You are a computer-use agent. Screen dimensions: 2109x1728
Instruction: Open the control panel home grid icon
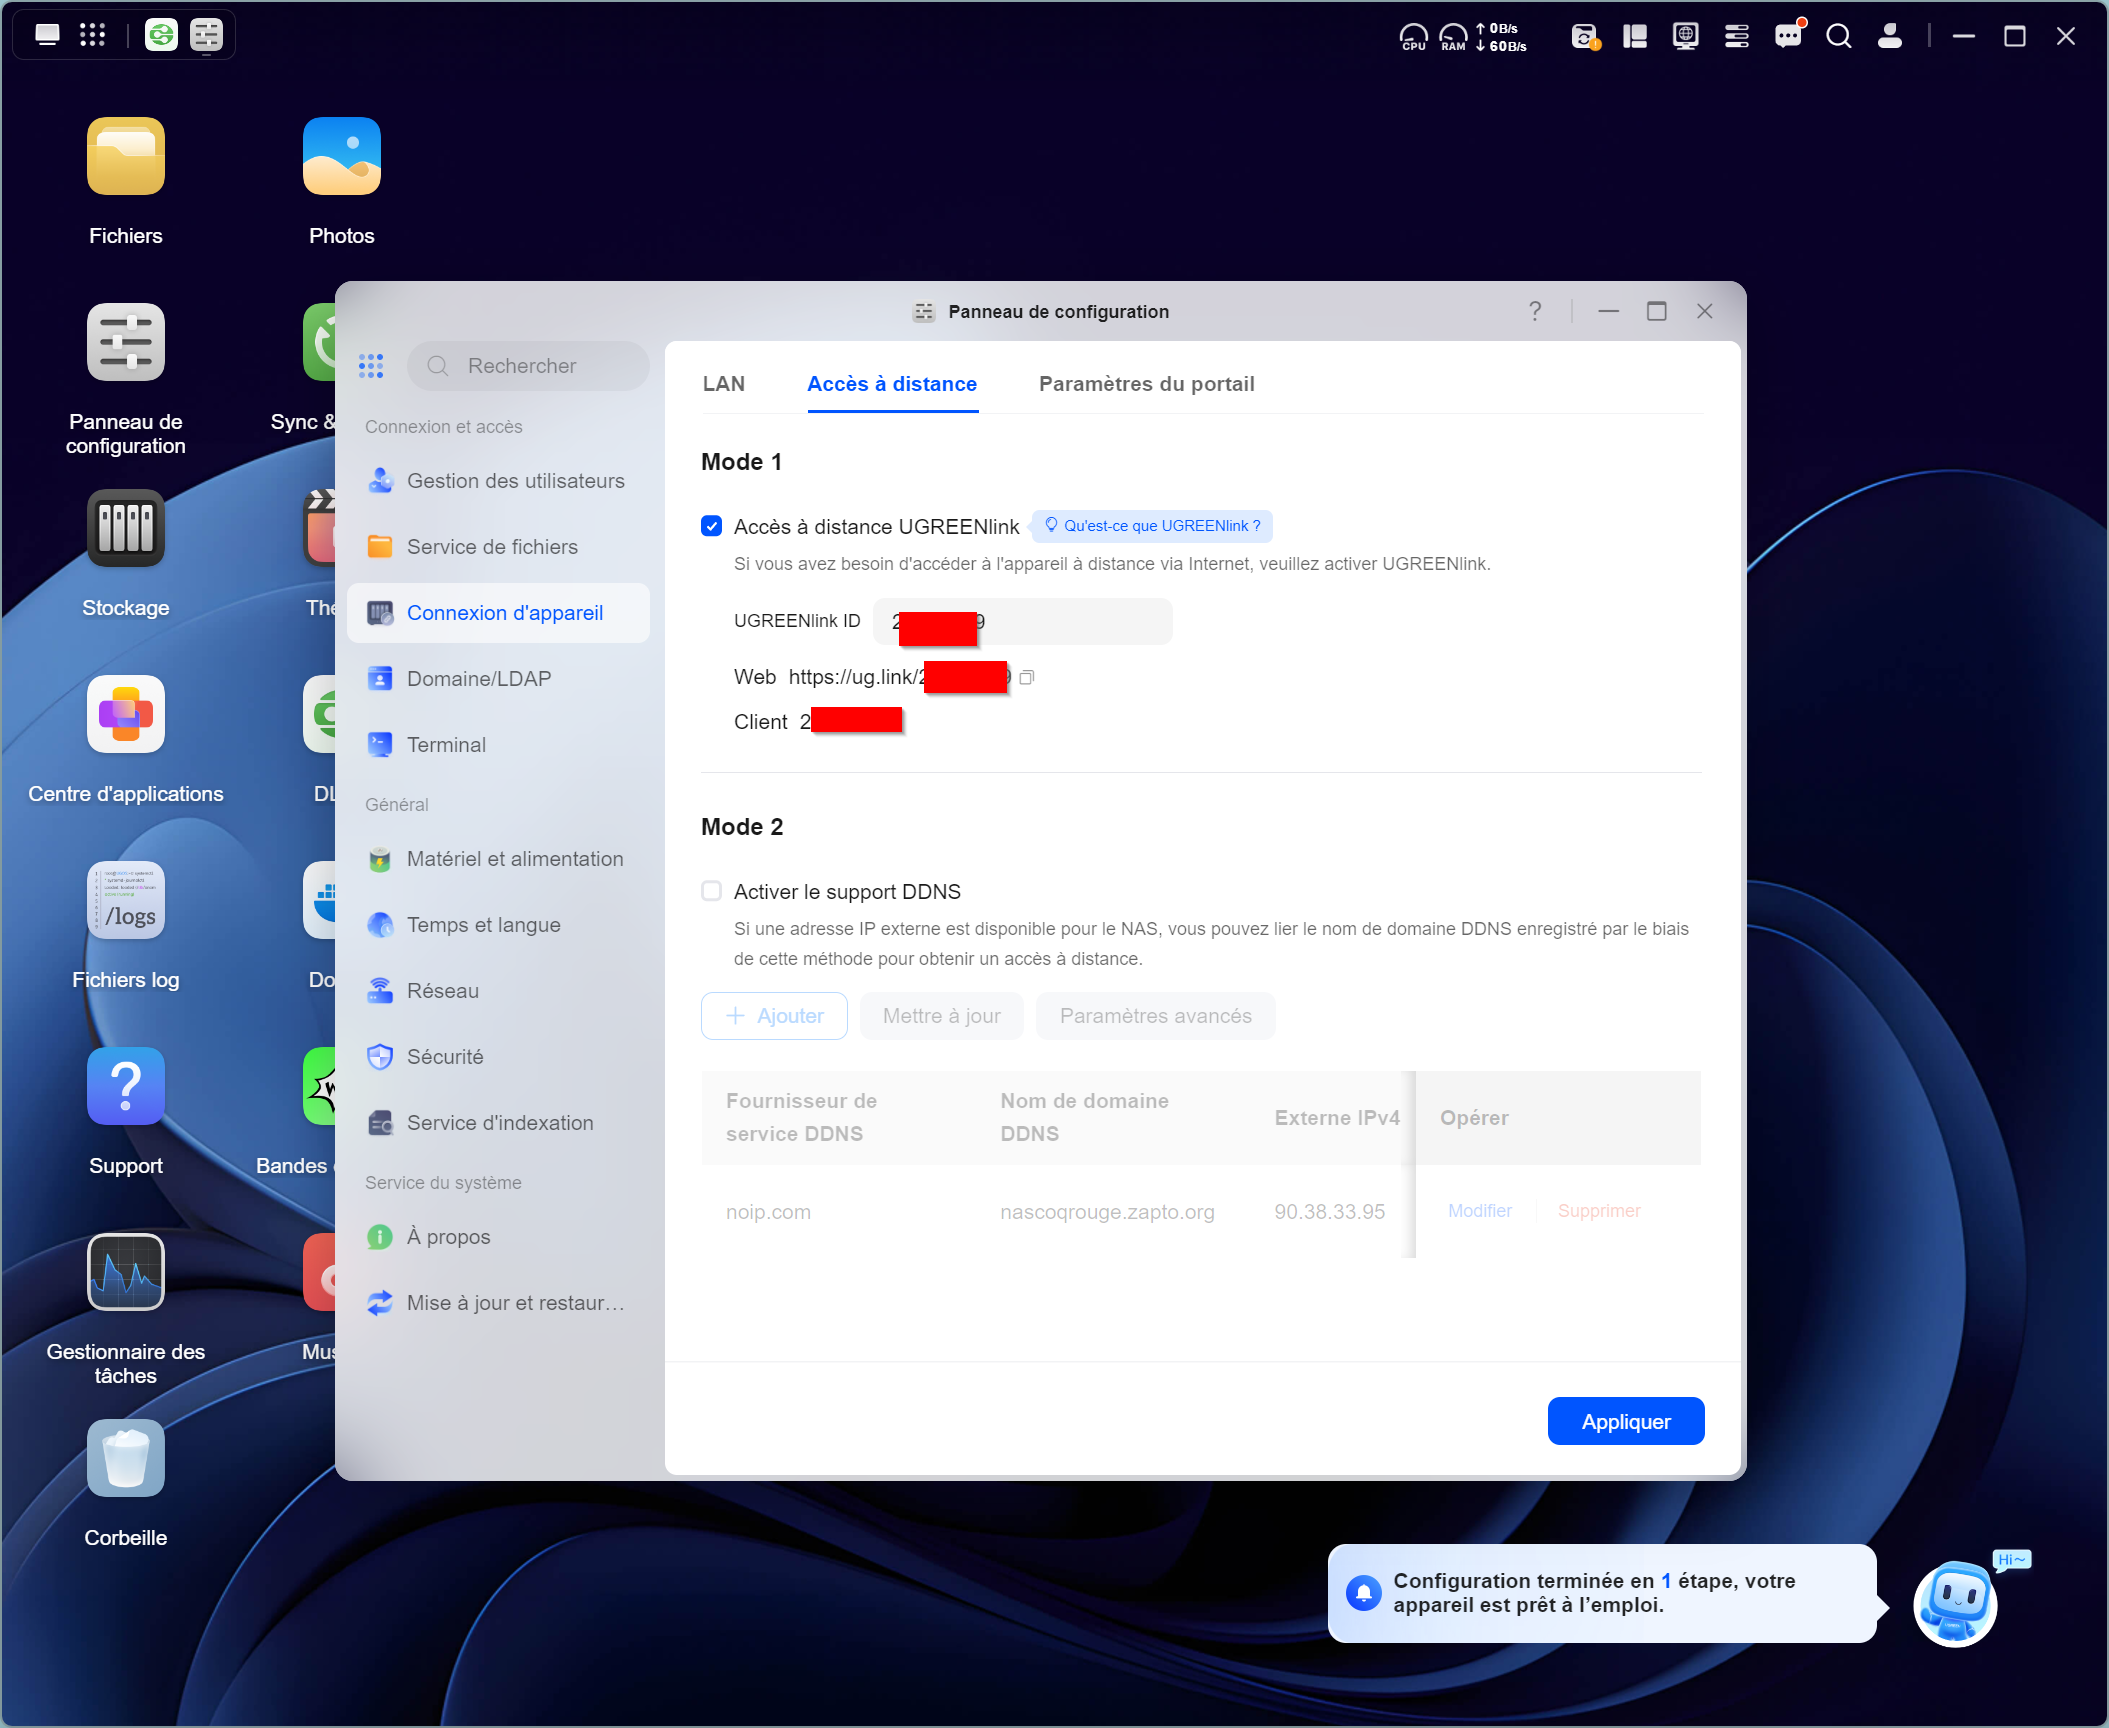(371, 366)
